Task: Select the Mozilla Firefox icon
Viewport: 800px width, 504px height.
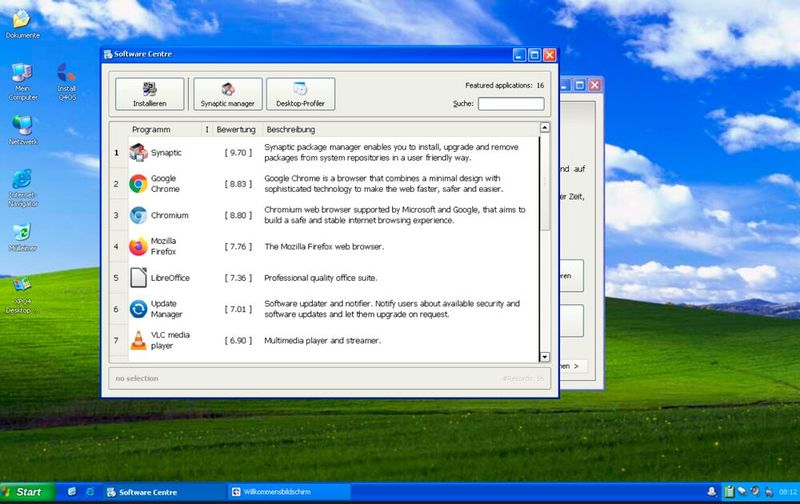Action: [x=138, y=246]
